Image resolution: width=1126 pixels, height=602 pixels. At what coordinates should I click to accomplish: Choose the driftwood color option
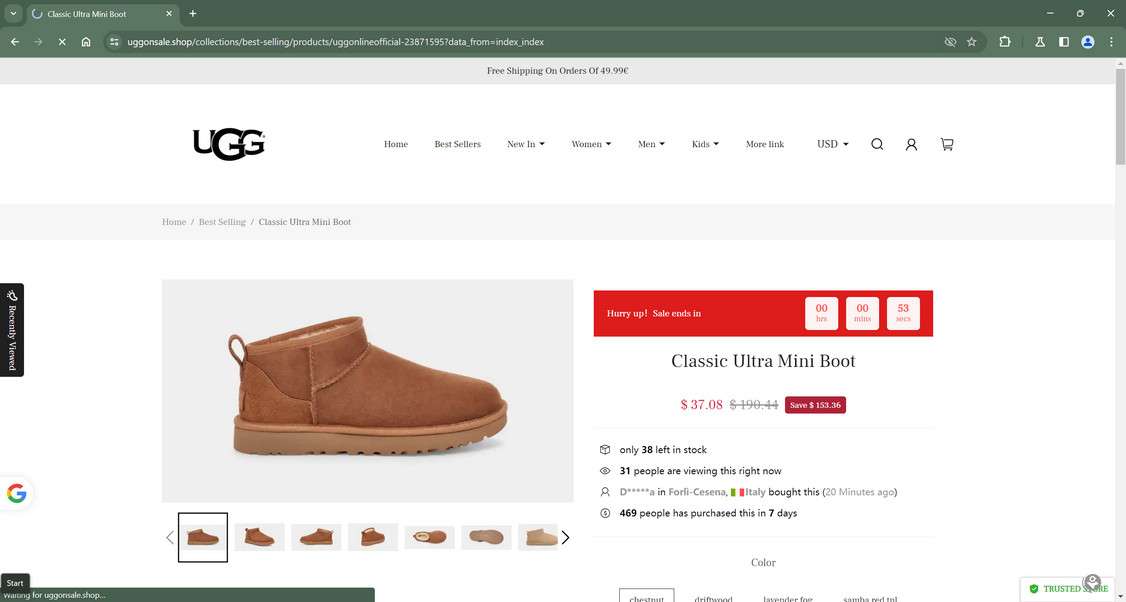(713, 597)
